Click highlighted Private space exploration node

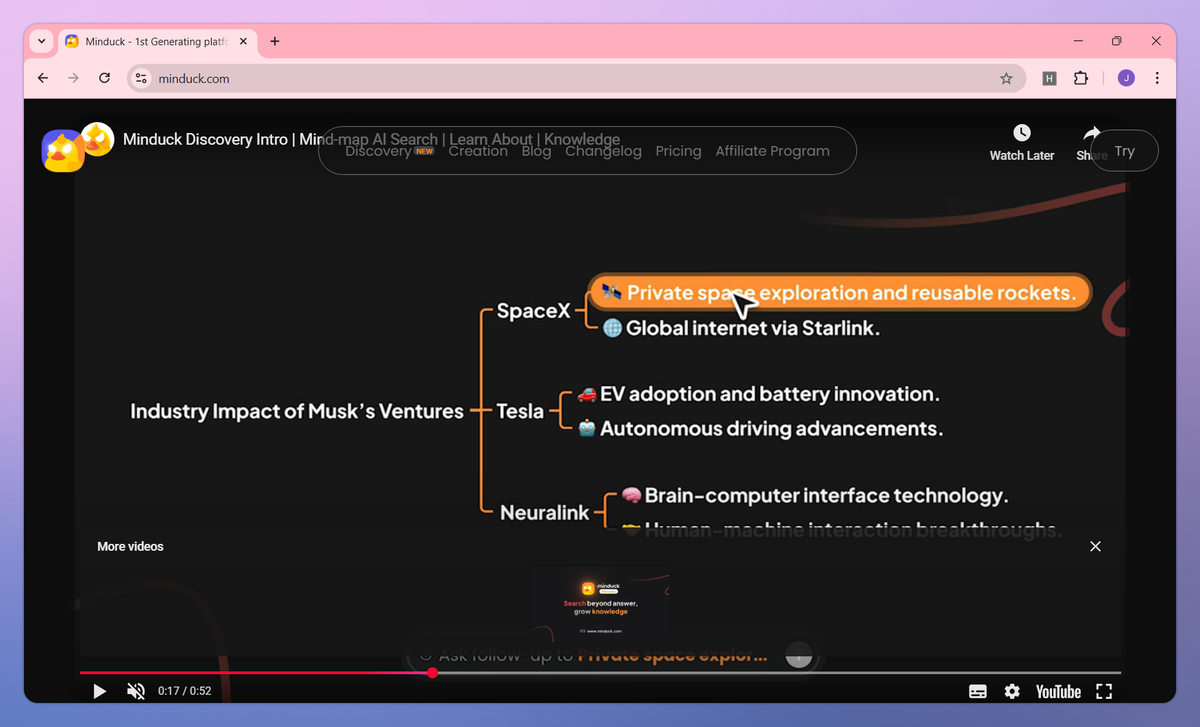(839, 293)
